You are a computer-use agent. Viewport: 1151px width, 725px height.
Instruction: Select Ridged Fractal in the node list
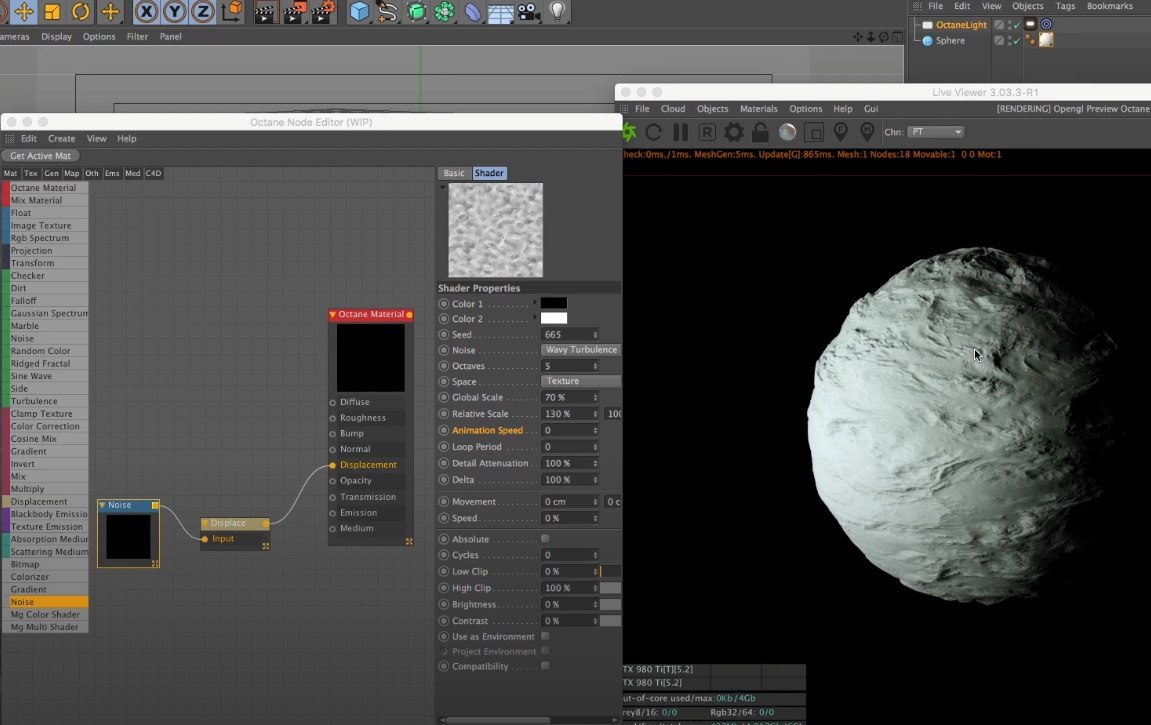click(45, 364)
